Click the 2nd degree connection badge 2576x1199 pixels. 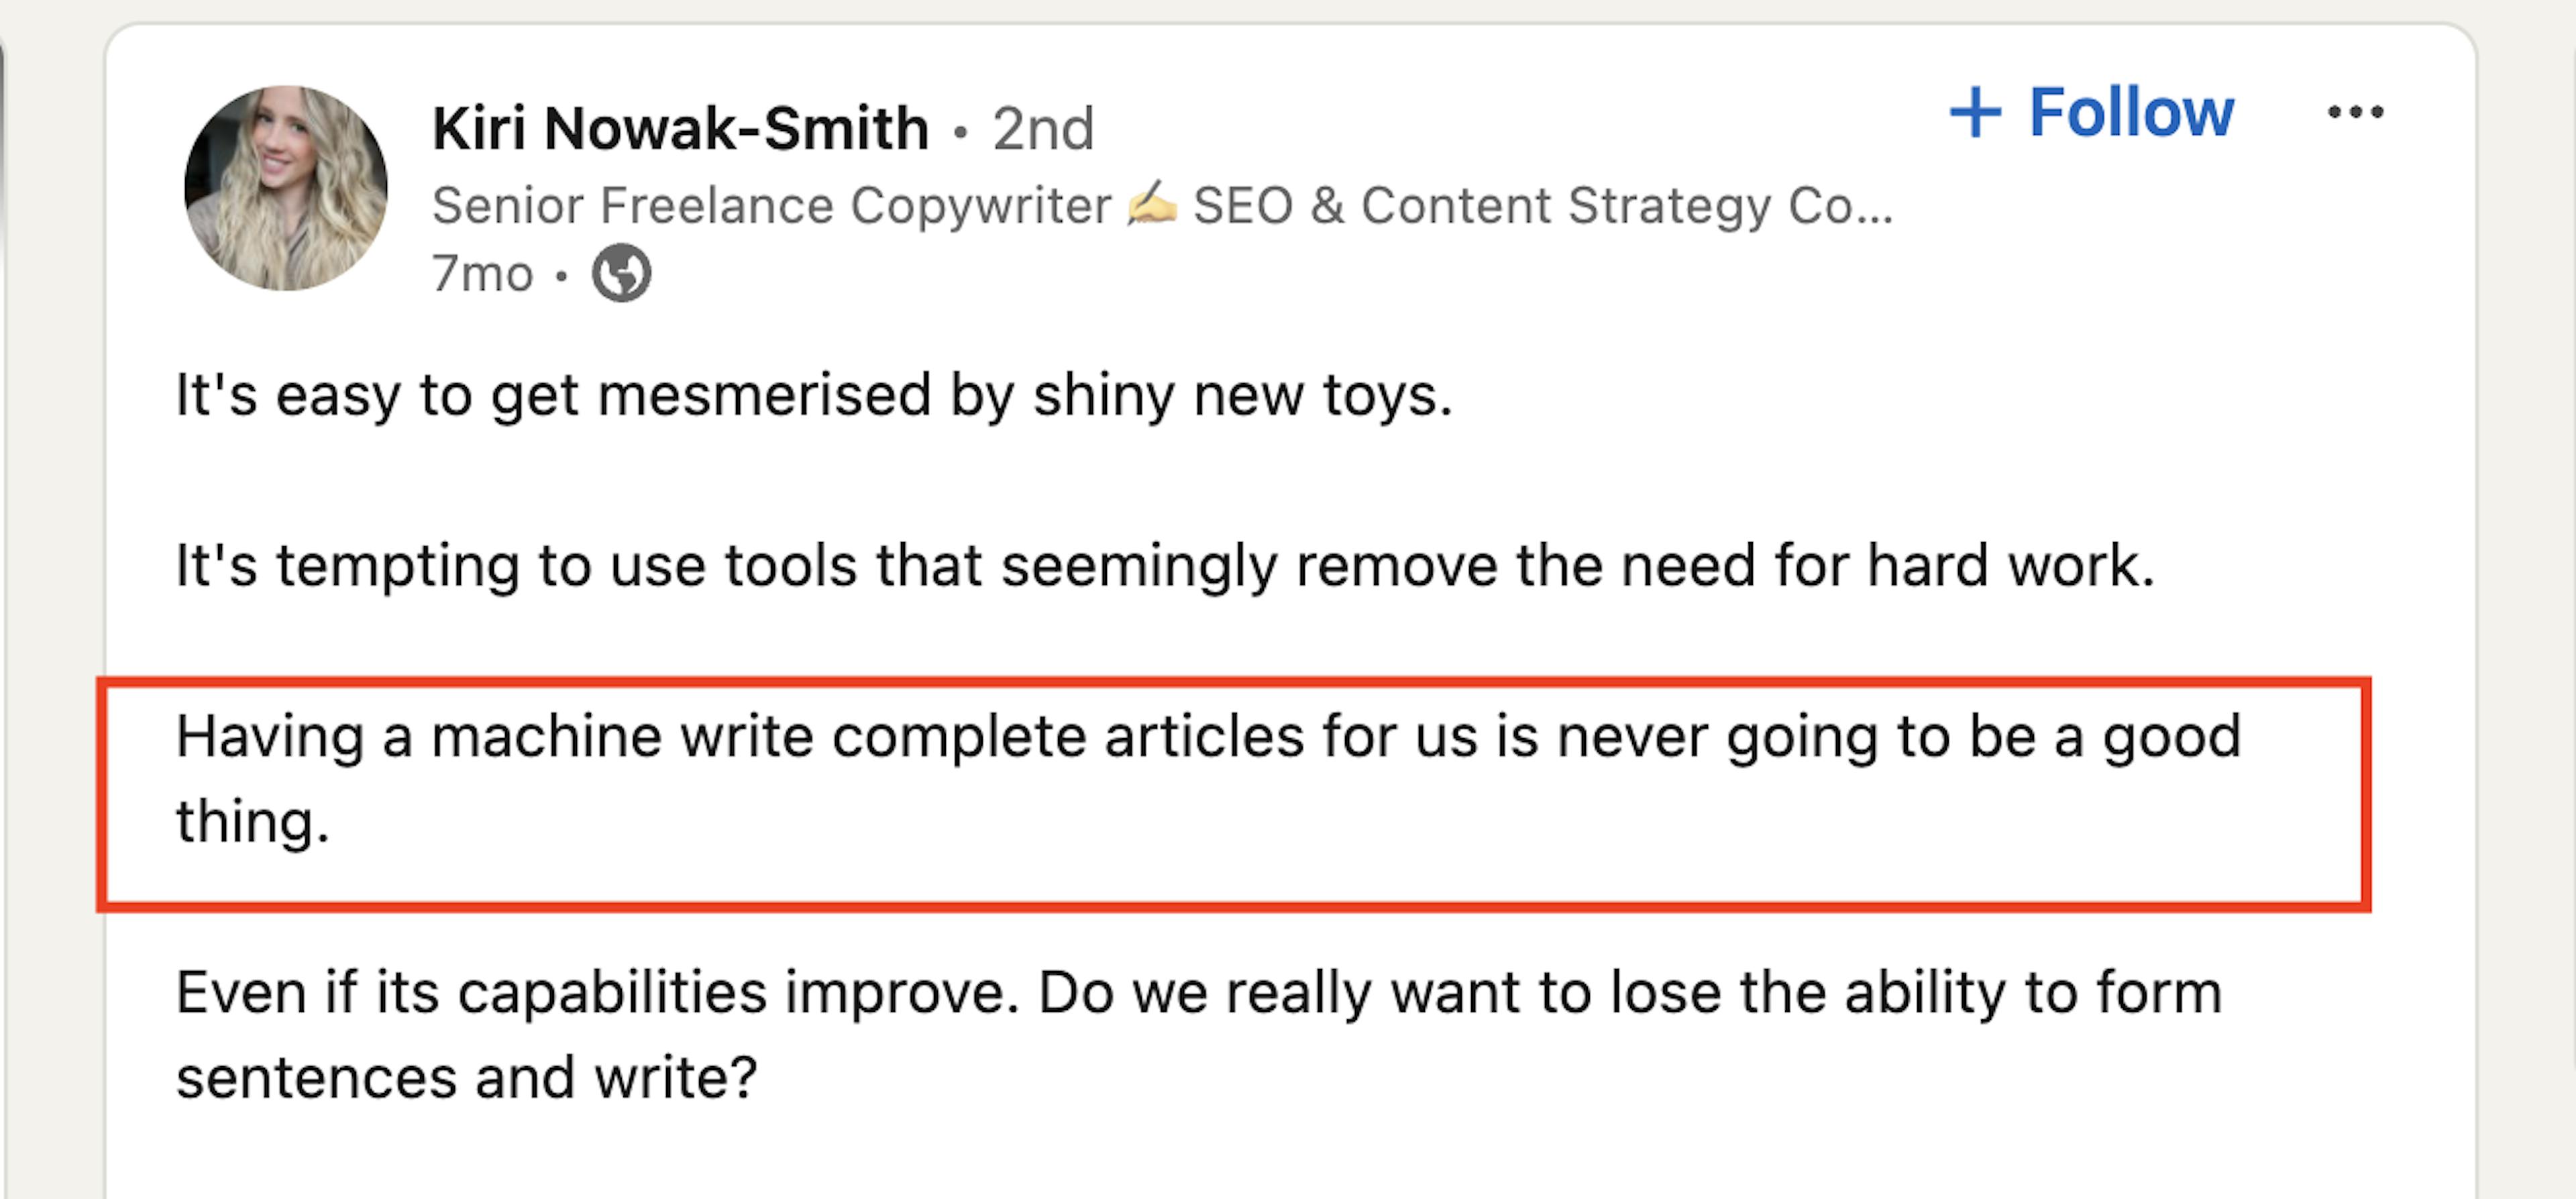[x=1043, y=129]
